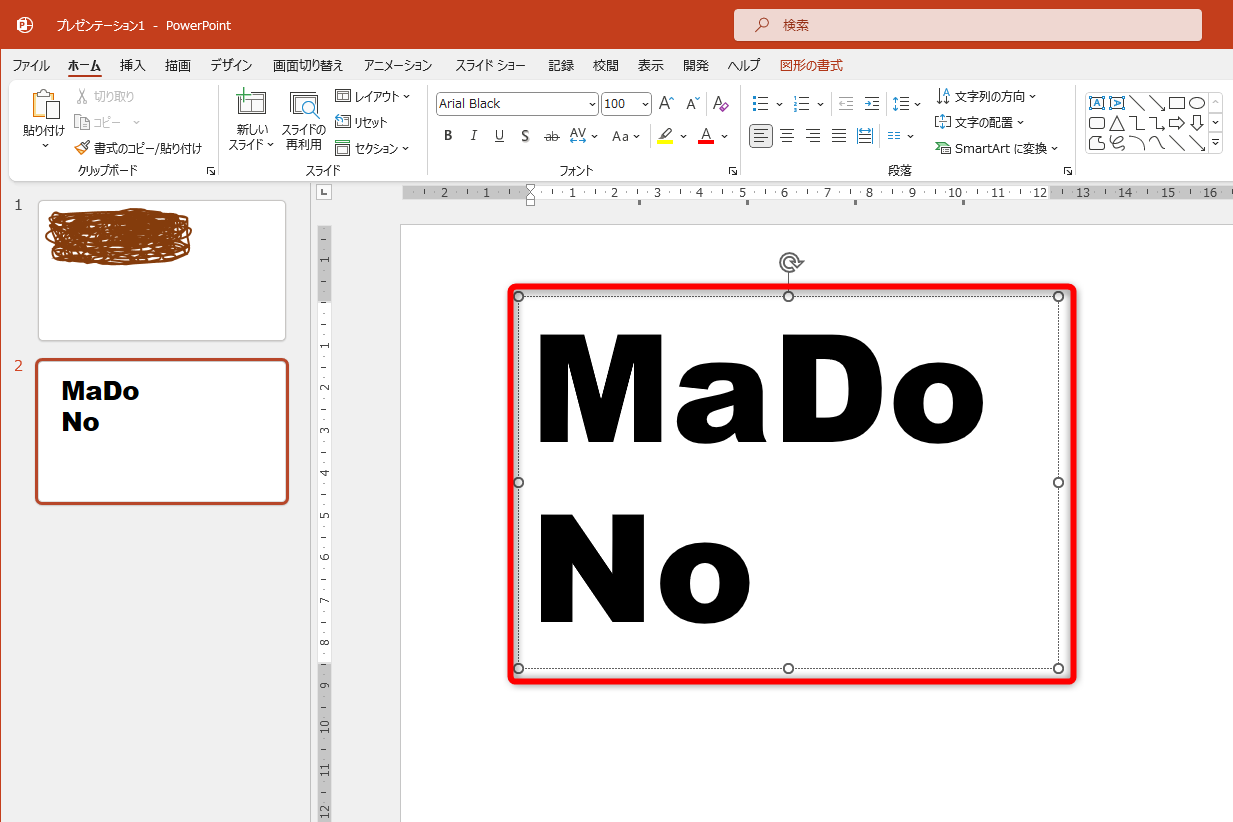This screenshot has height=822, width=1233.
Task: Select slide 2 thumbnail MaDo No
Action: [162, 432]
